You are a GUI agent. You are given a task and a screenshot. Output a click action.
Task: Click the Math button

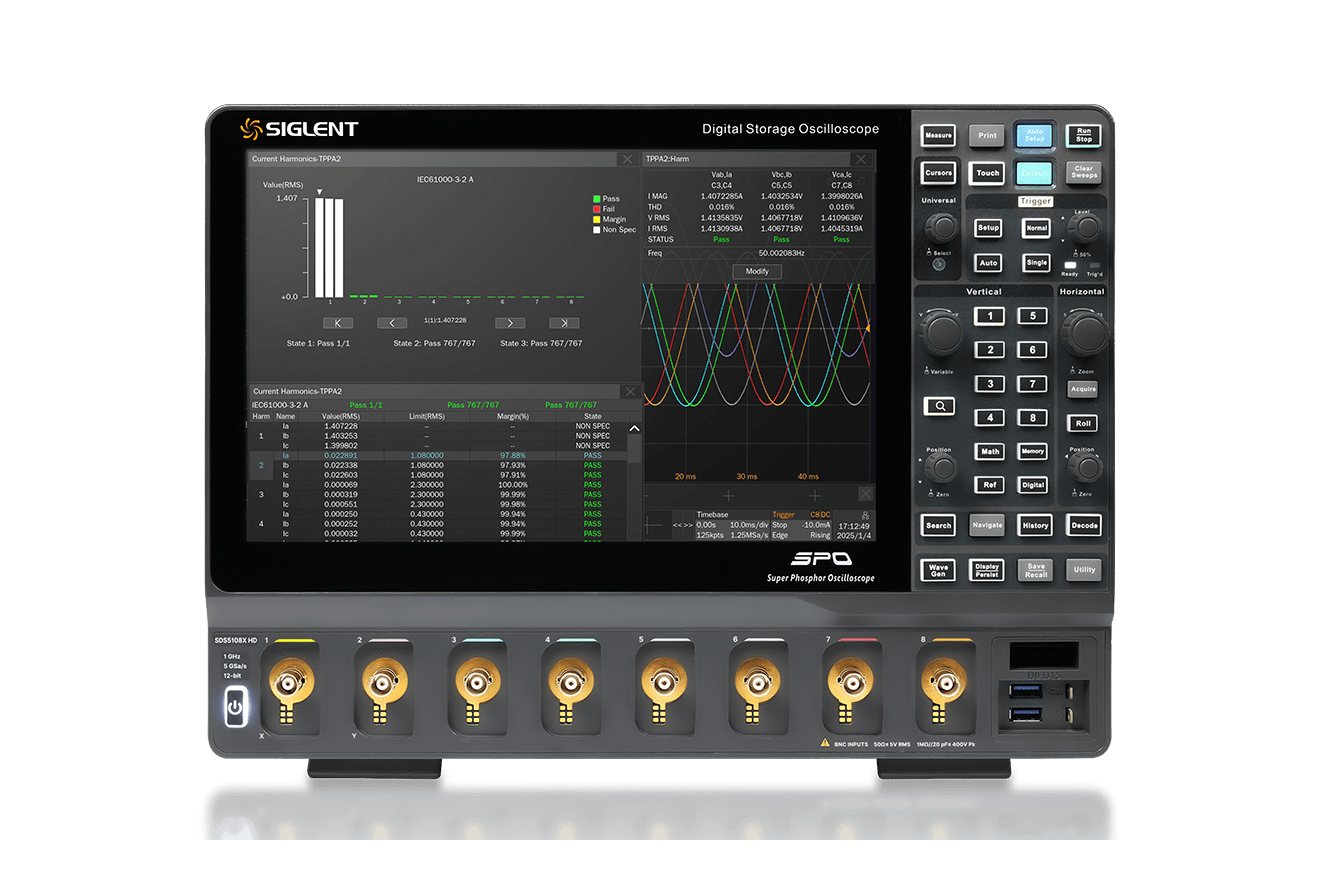tap(990, 451)
